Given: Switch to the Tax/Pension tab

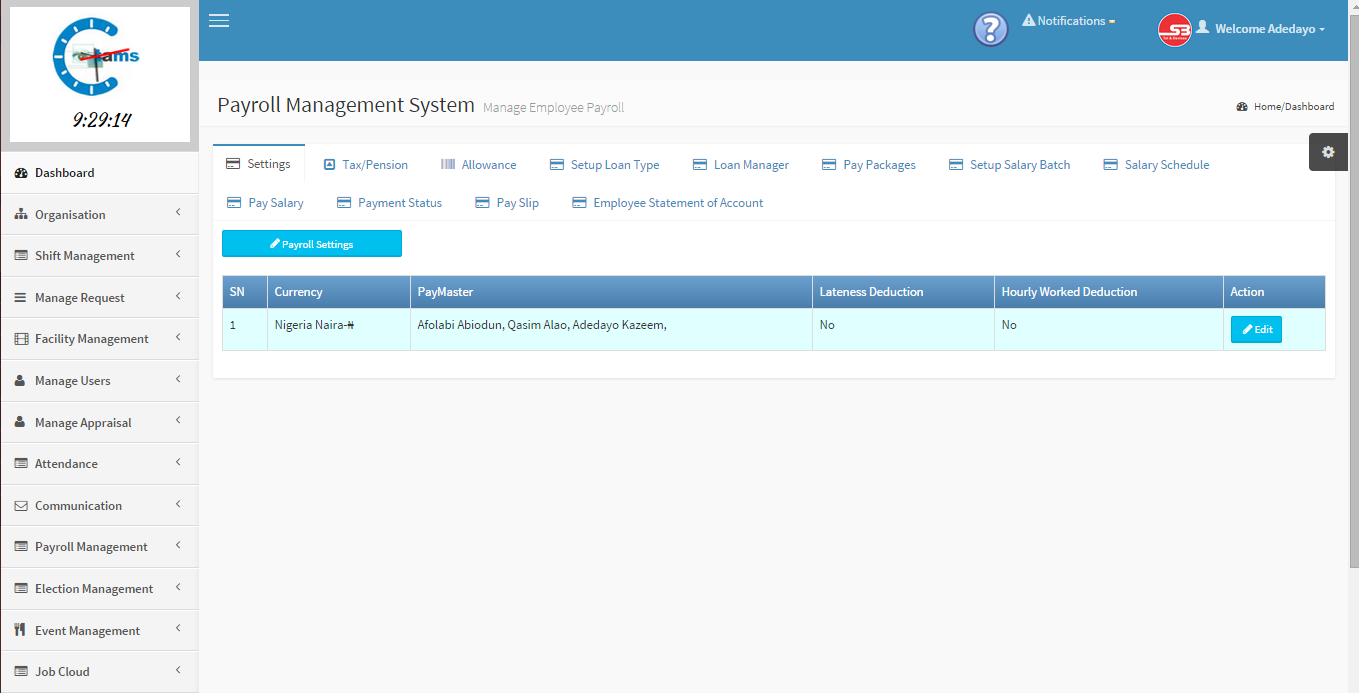Looking at the screenshot, I should 366,165.
